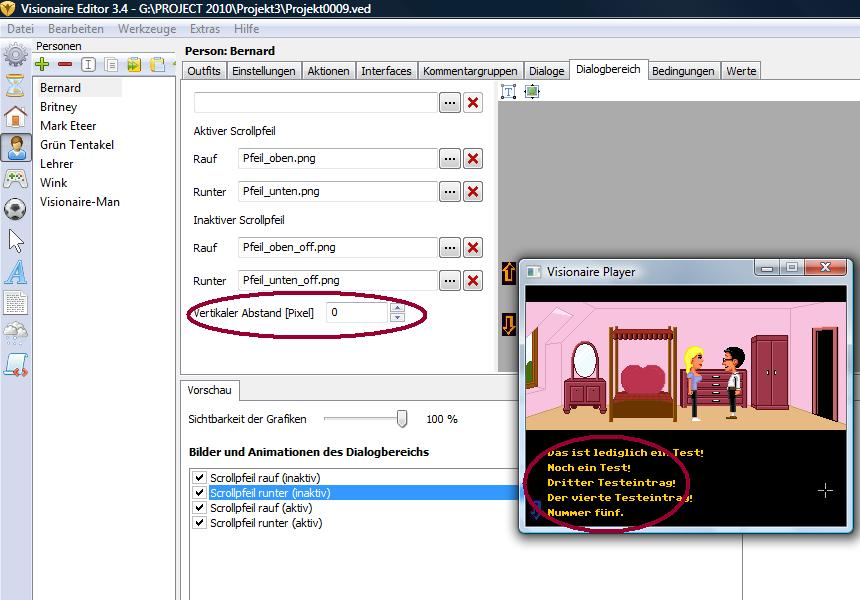Click orange down scroll arrow in preview

click(508, 324)
